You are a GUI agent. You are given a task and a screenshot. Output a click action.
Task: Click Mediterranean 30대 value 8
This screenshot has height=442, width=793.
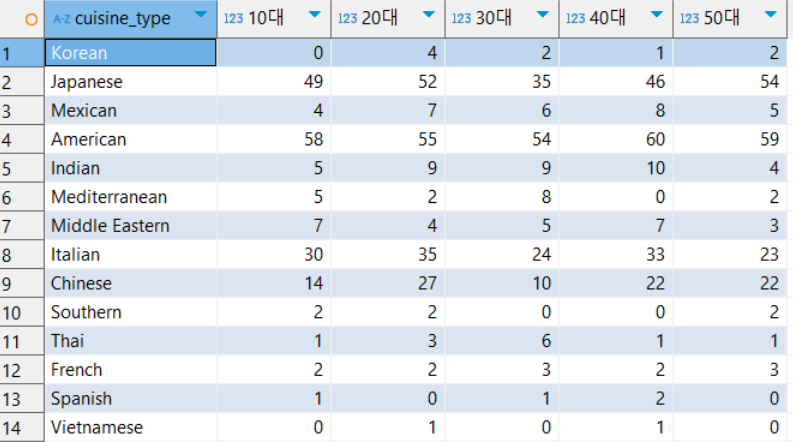(x=502, y=197)
